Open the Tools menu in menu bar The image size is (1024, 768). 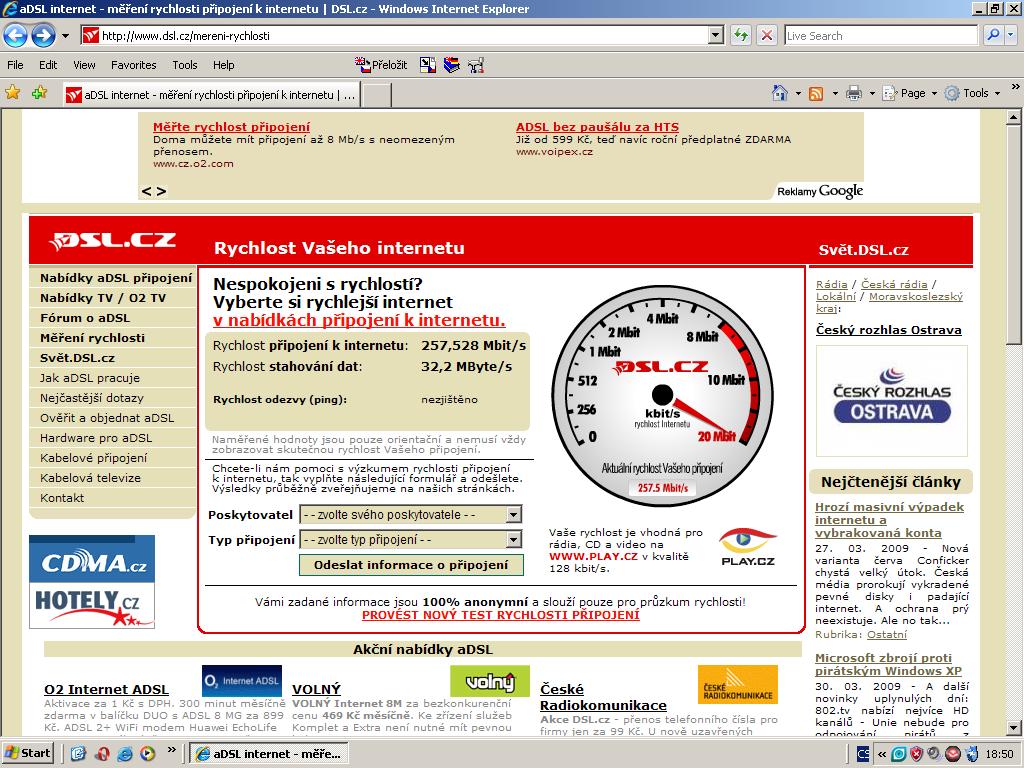pyautogui.click(x=184, y=65)
